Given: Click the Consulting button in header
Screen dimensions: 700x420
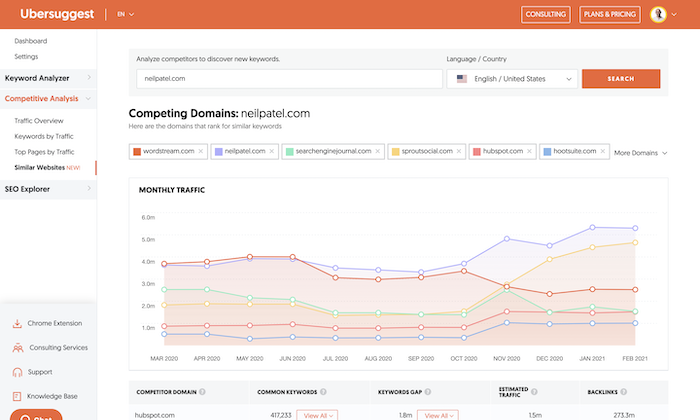Looking at the screenshot, I should [546, 14].
